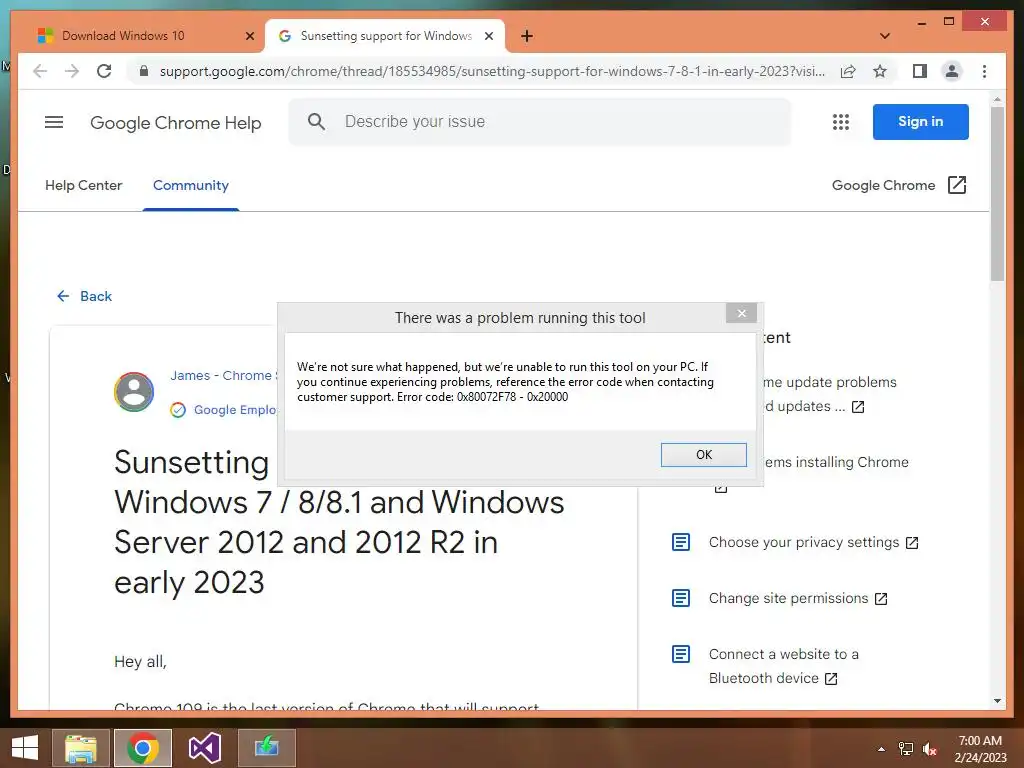The image size is (1024, 768).
Task: Click the Sign in button
Action: (920, 121)
